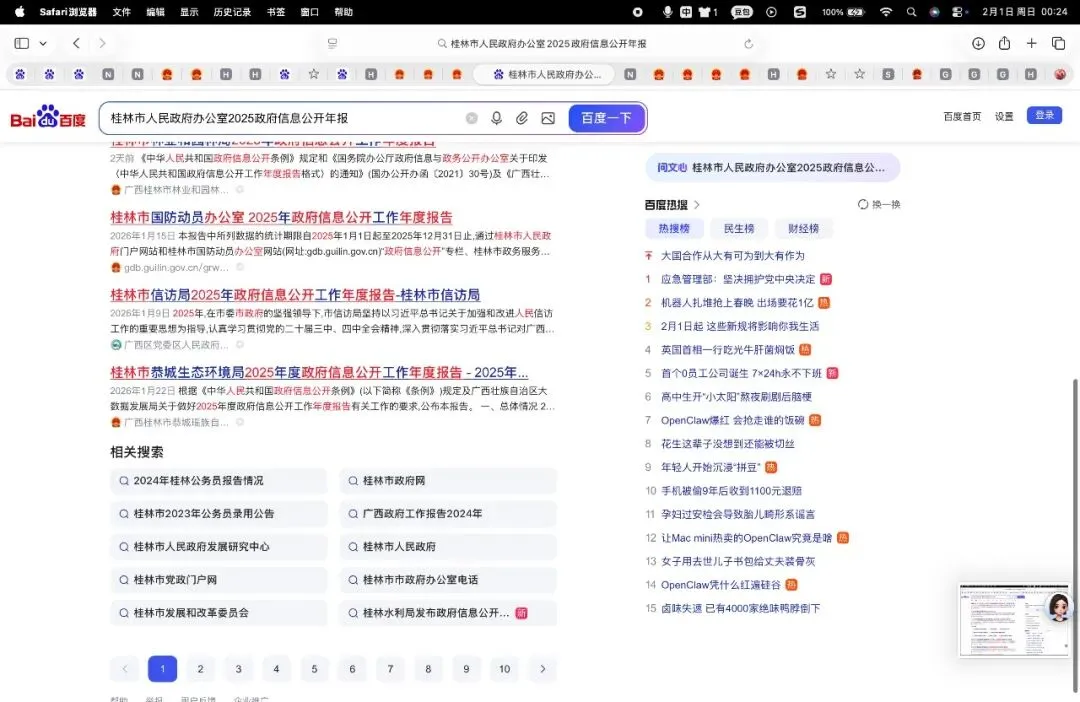Image resolution: width=1080 pixels, height=702 pixels.
Task: Attach a file with paperclip icon
Action: [x=522, y=118]
